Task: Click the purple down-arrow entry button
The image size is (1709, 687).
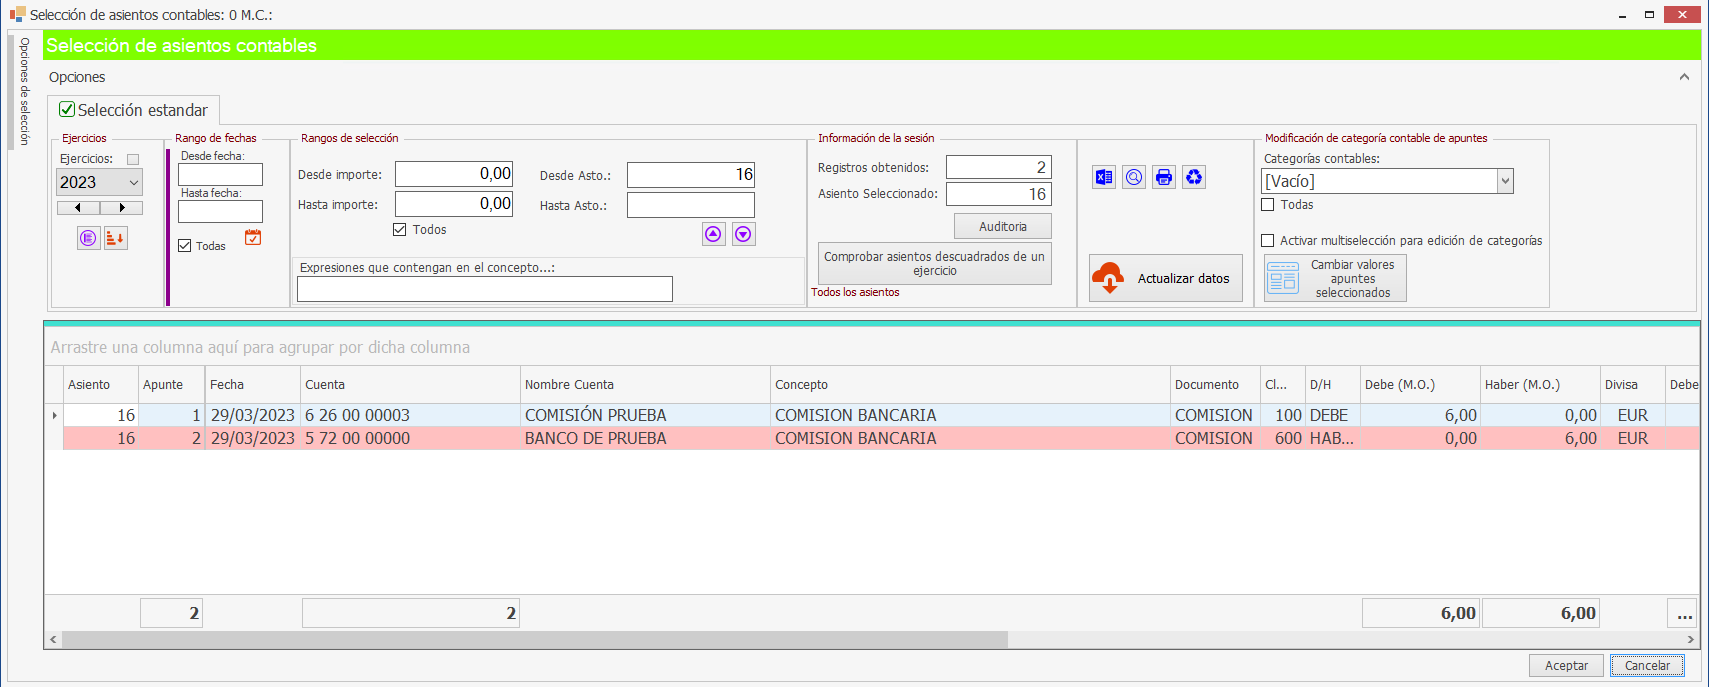Action: pos(743,234)
